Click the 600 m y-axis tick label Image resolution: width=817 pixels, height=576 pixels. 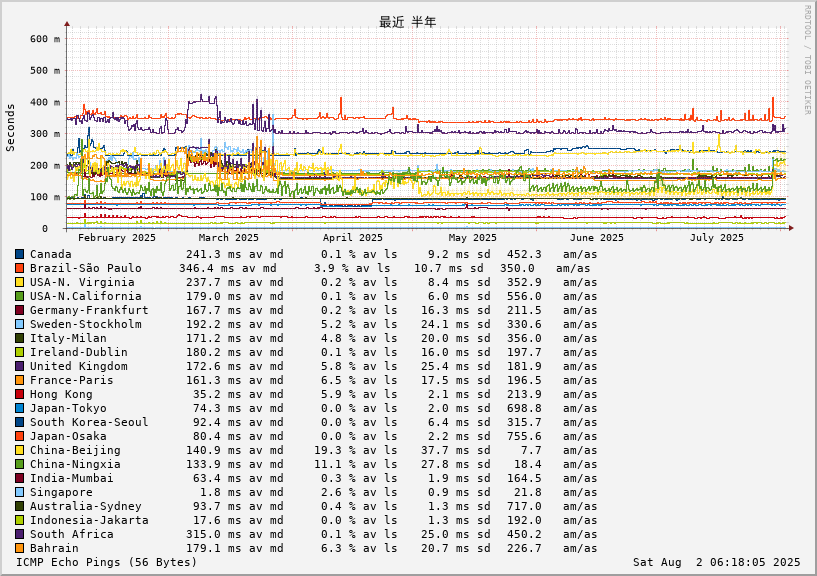pyautogui.click(x=45, y=39)
